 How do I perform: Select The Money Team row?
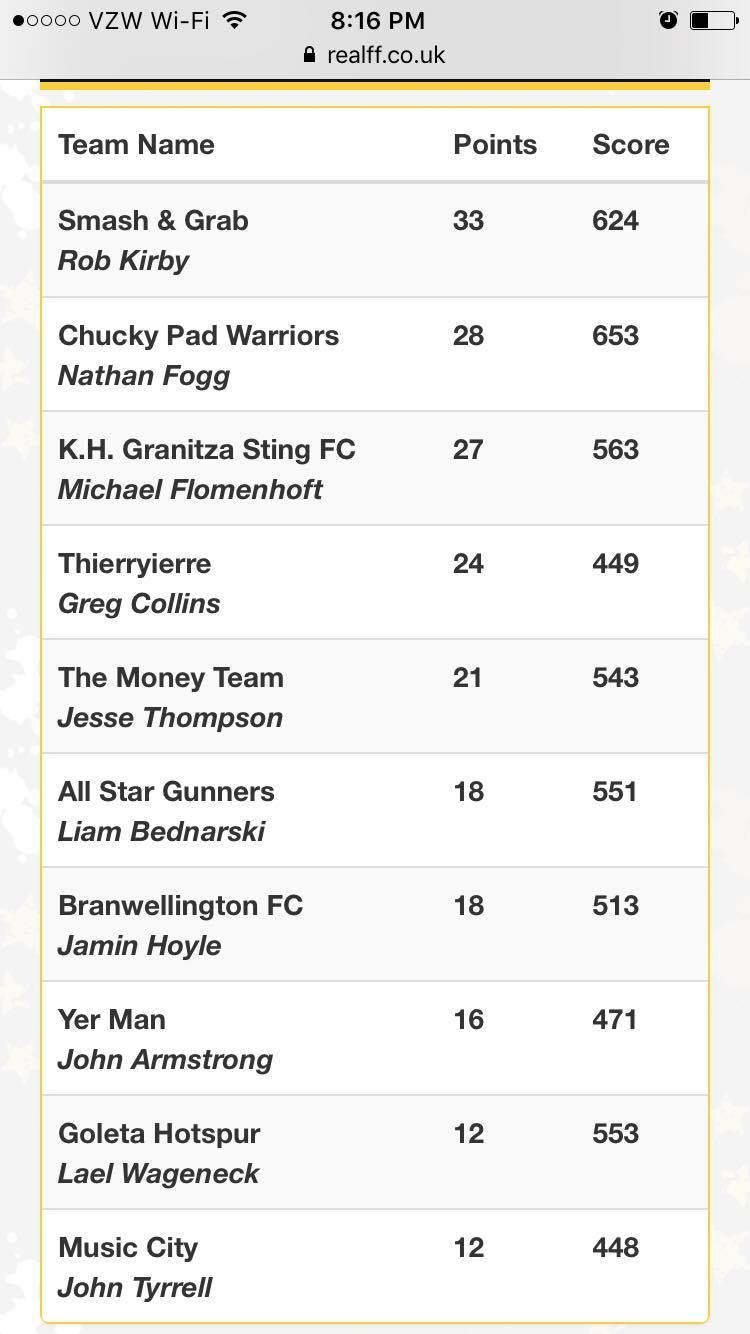171,678
